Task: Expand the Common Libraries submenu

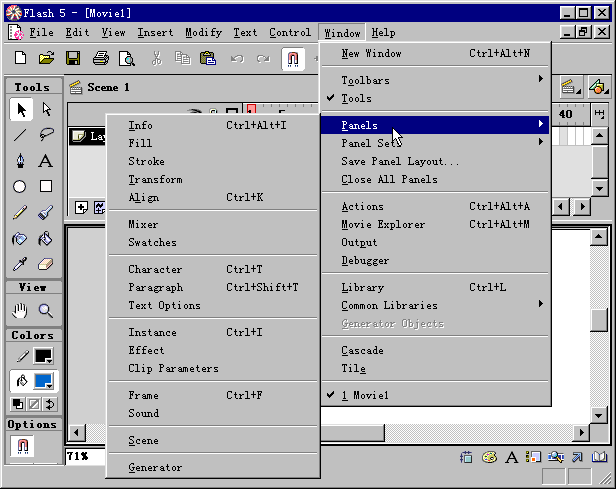Action: point(434,305)
